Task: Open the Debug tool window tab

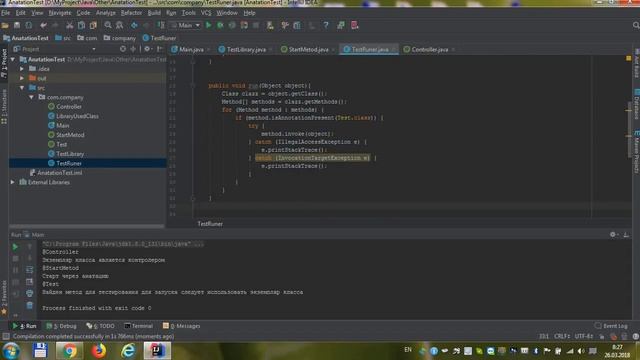Action: coord(62,326)
